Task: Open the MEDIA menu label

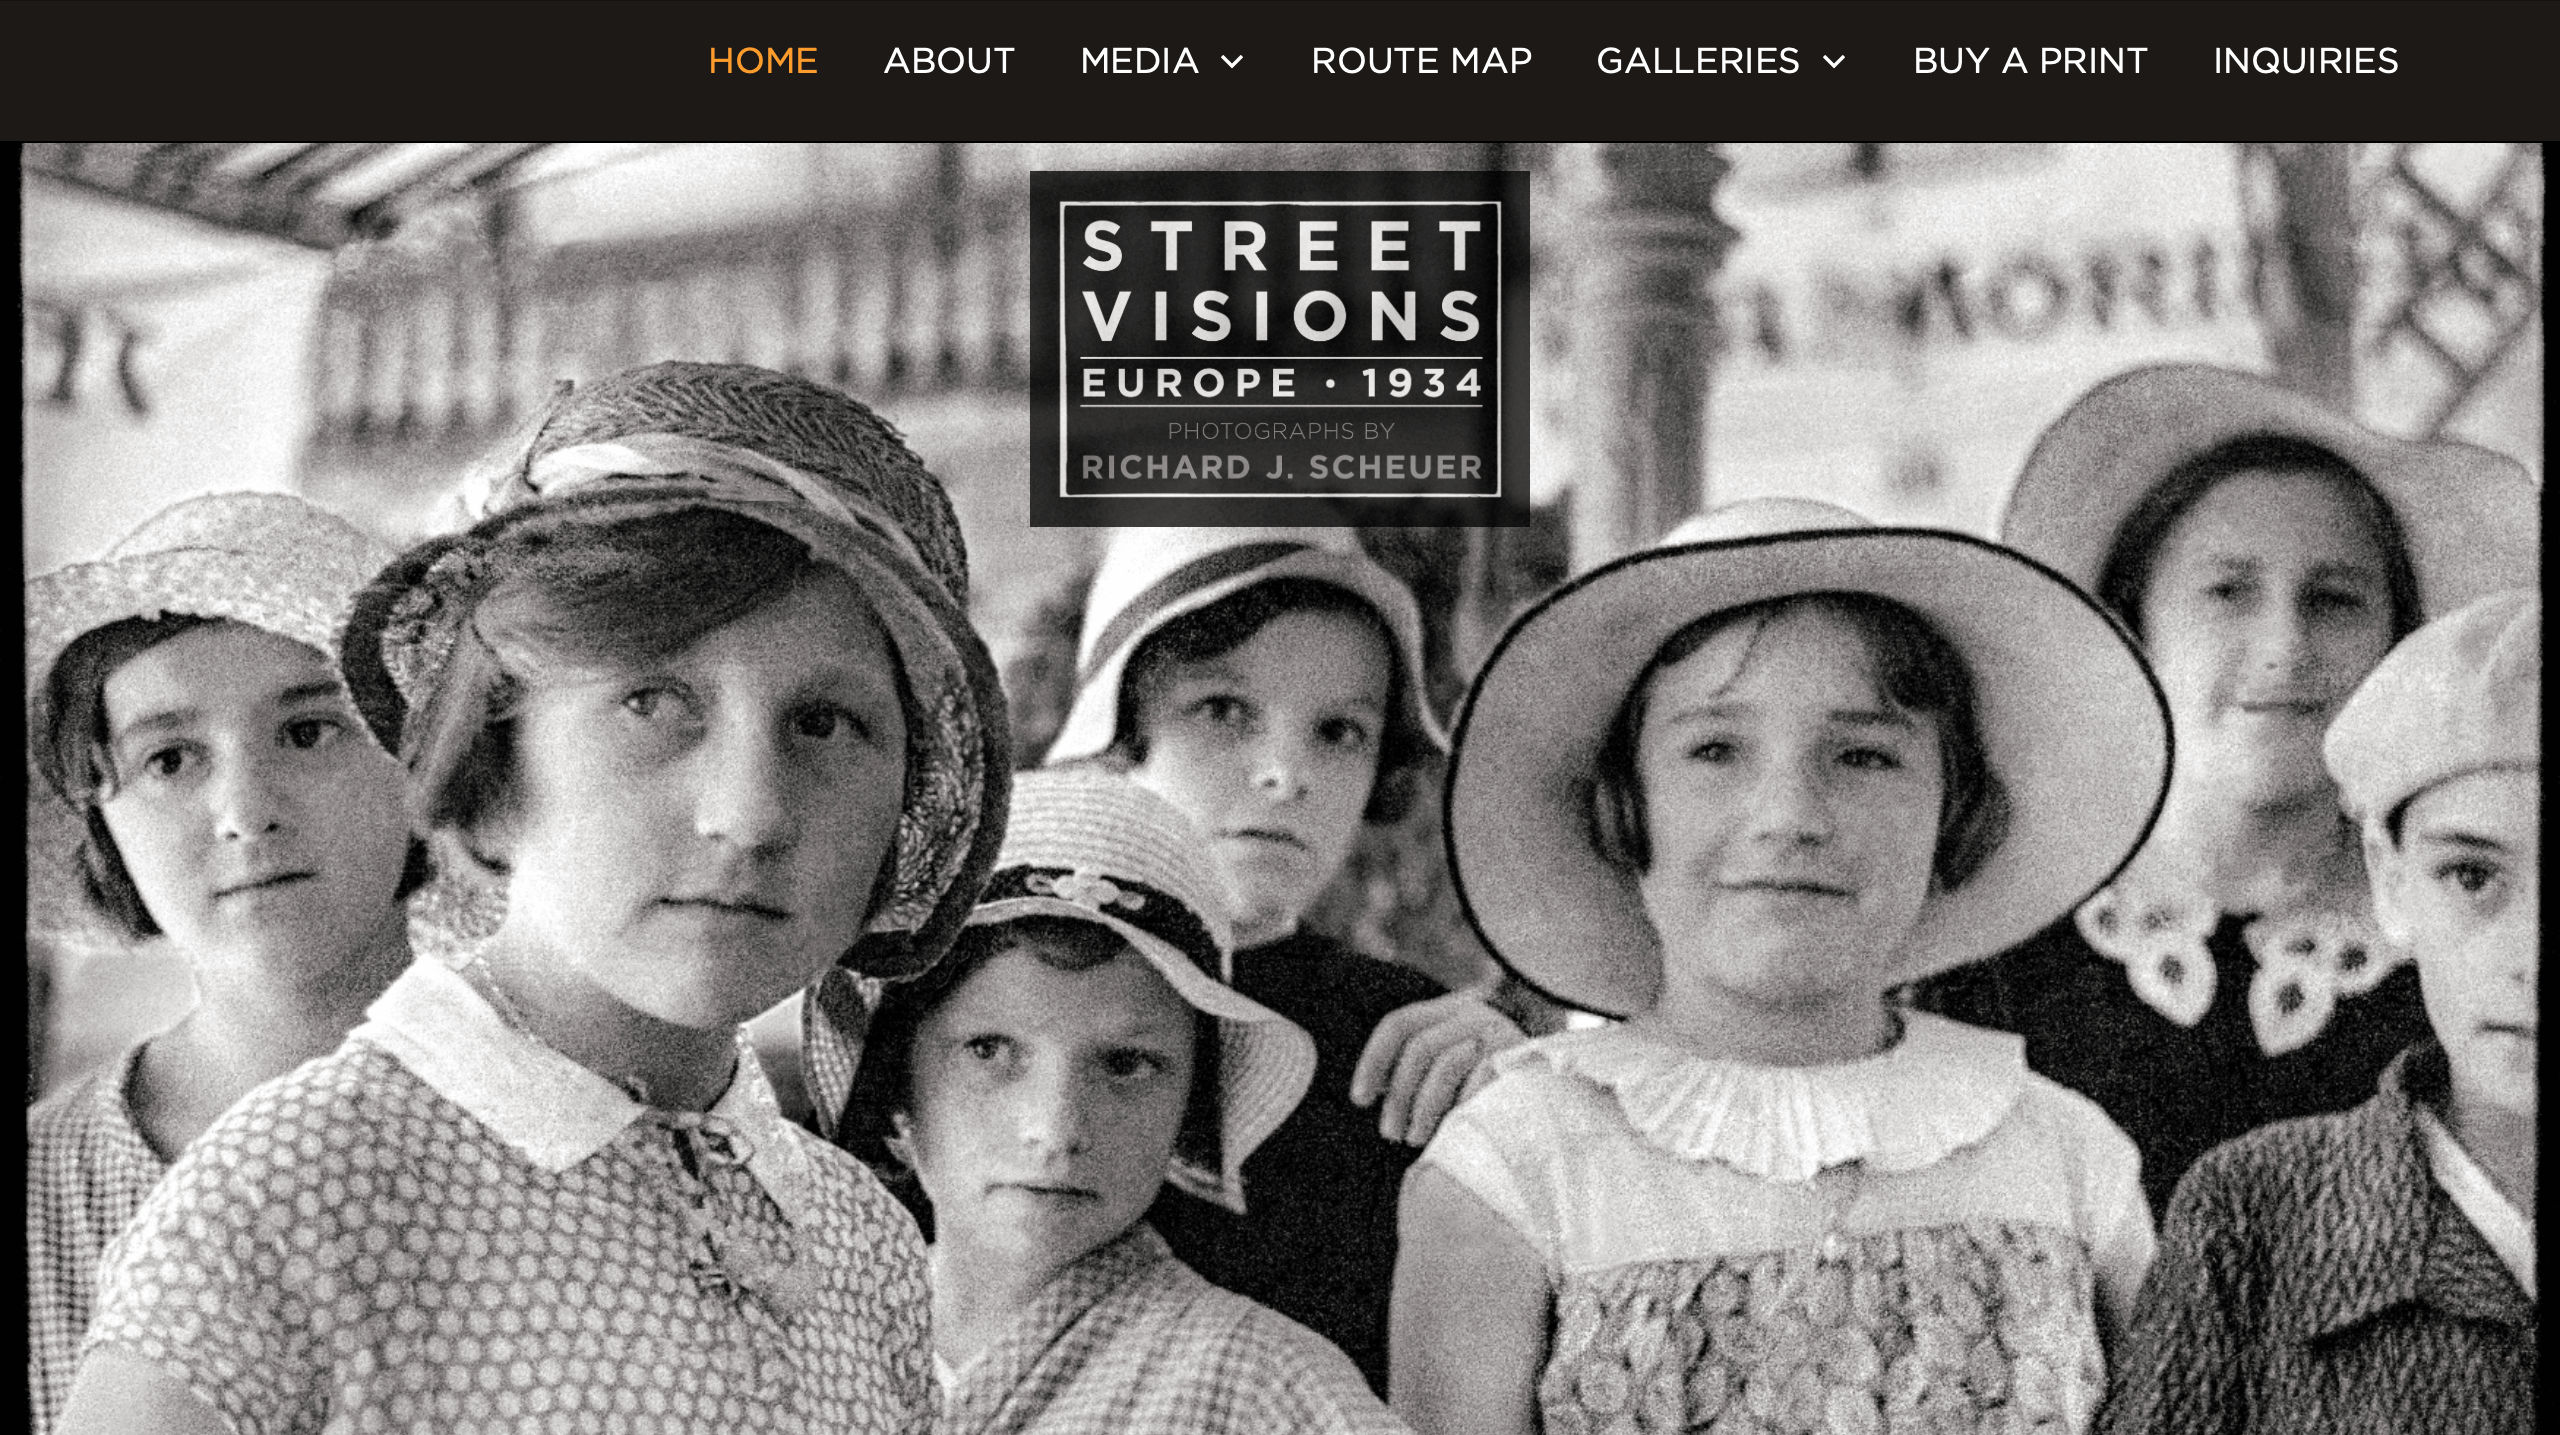Action: coord(1139,61)
